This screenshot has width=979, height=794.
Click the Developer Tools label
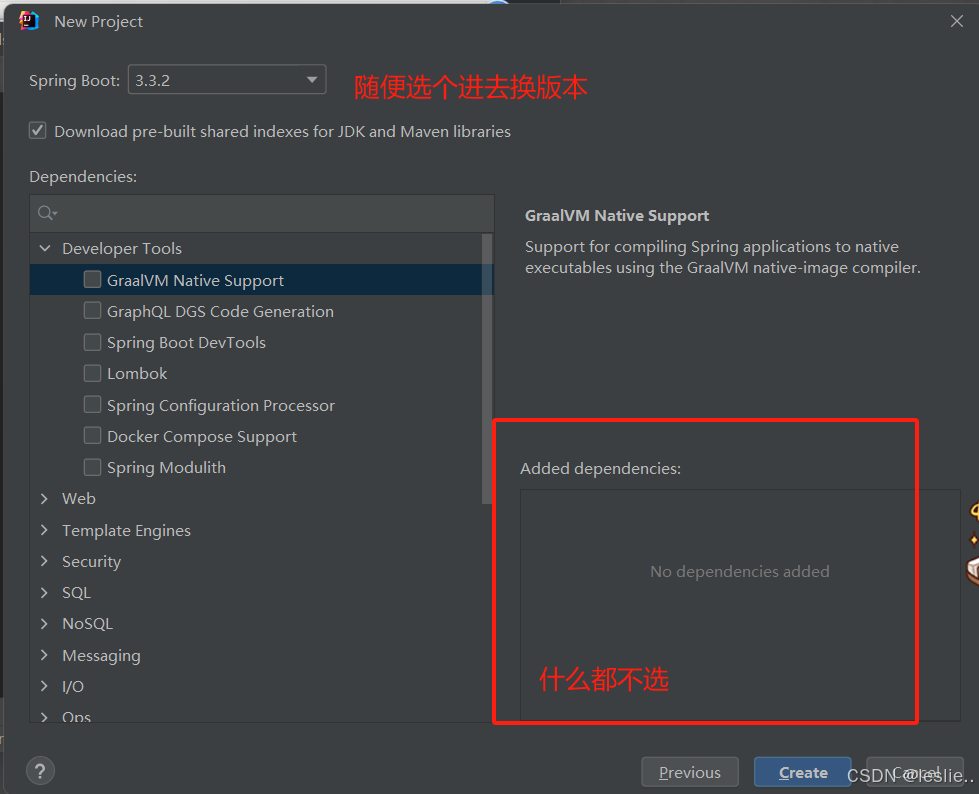coord(122,248)
